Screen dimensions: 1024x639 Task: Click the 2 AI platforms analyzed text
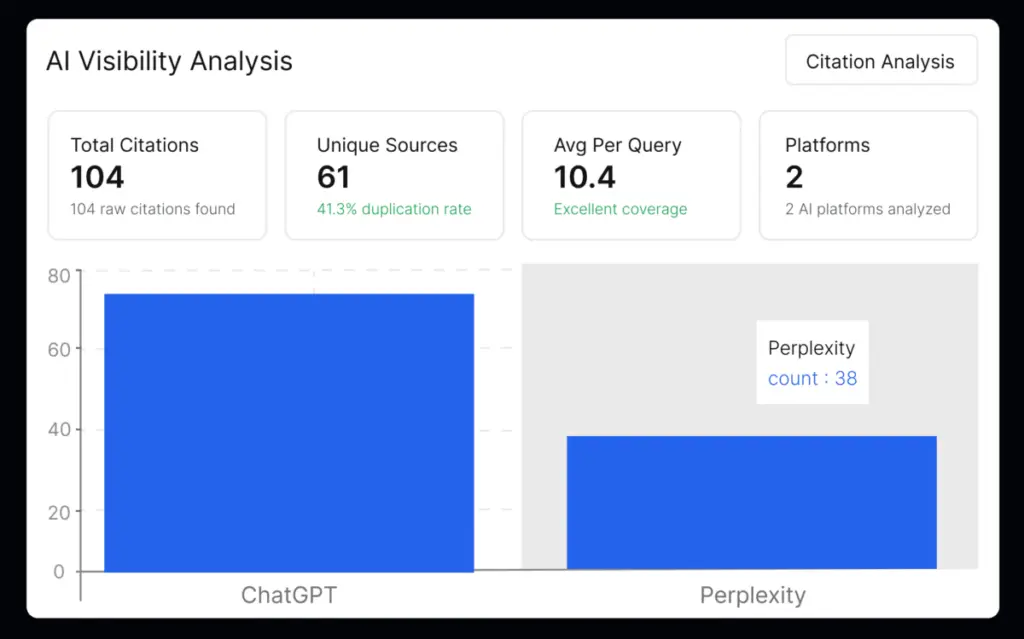(x=866, y=209)
